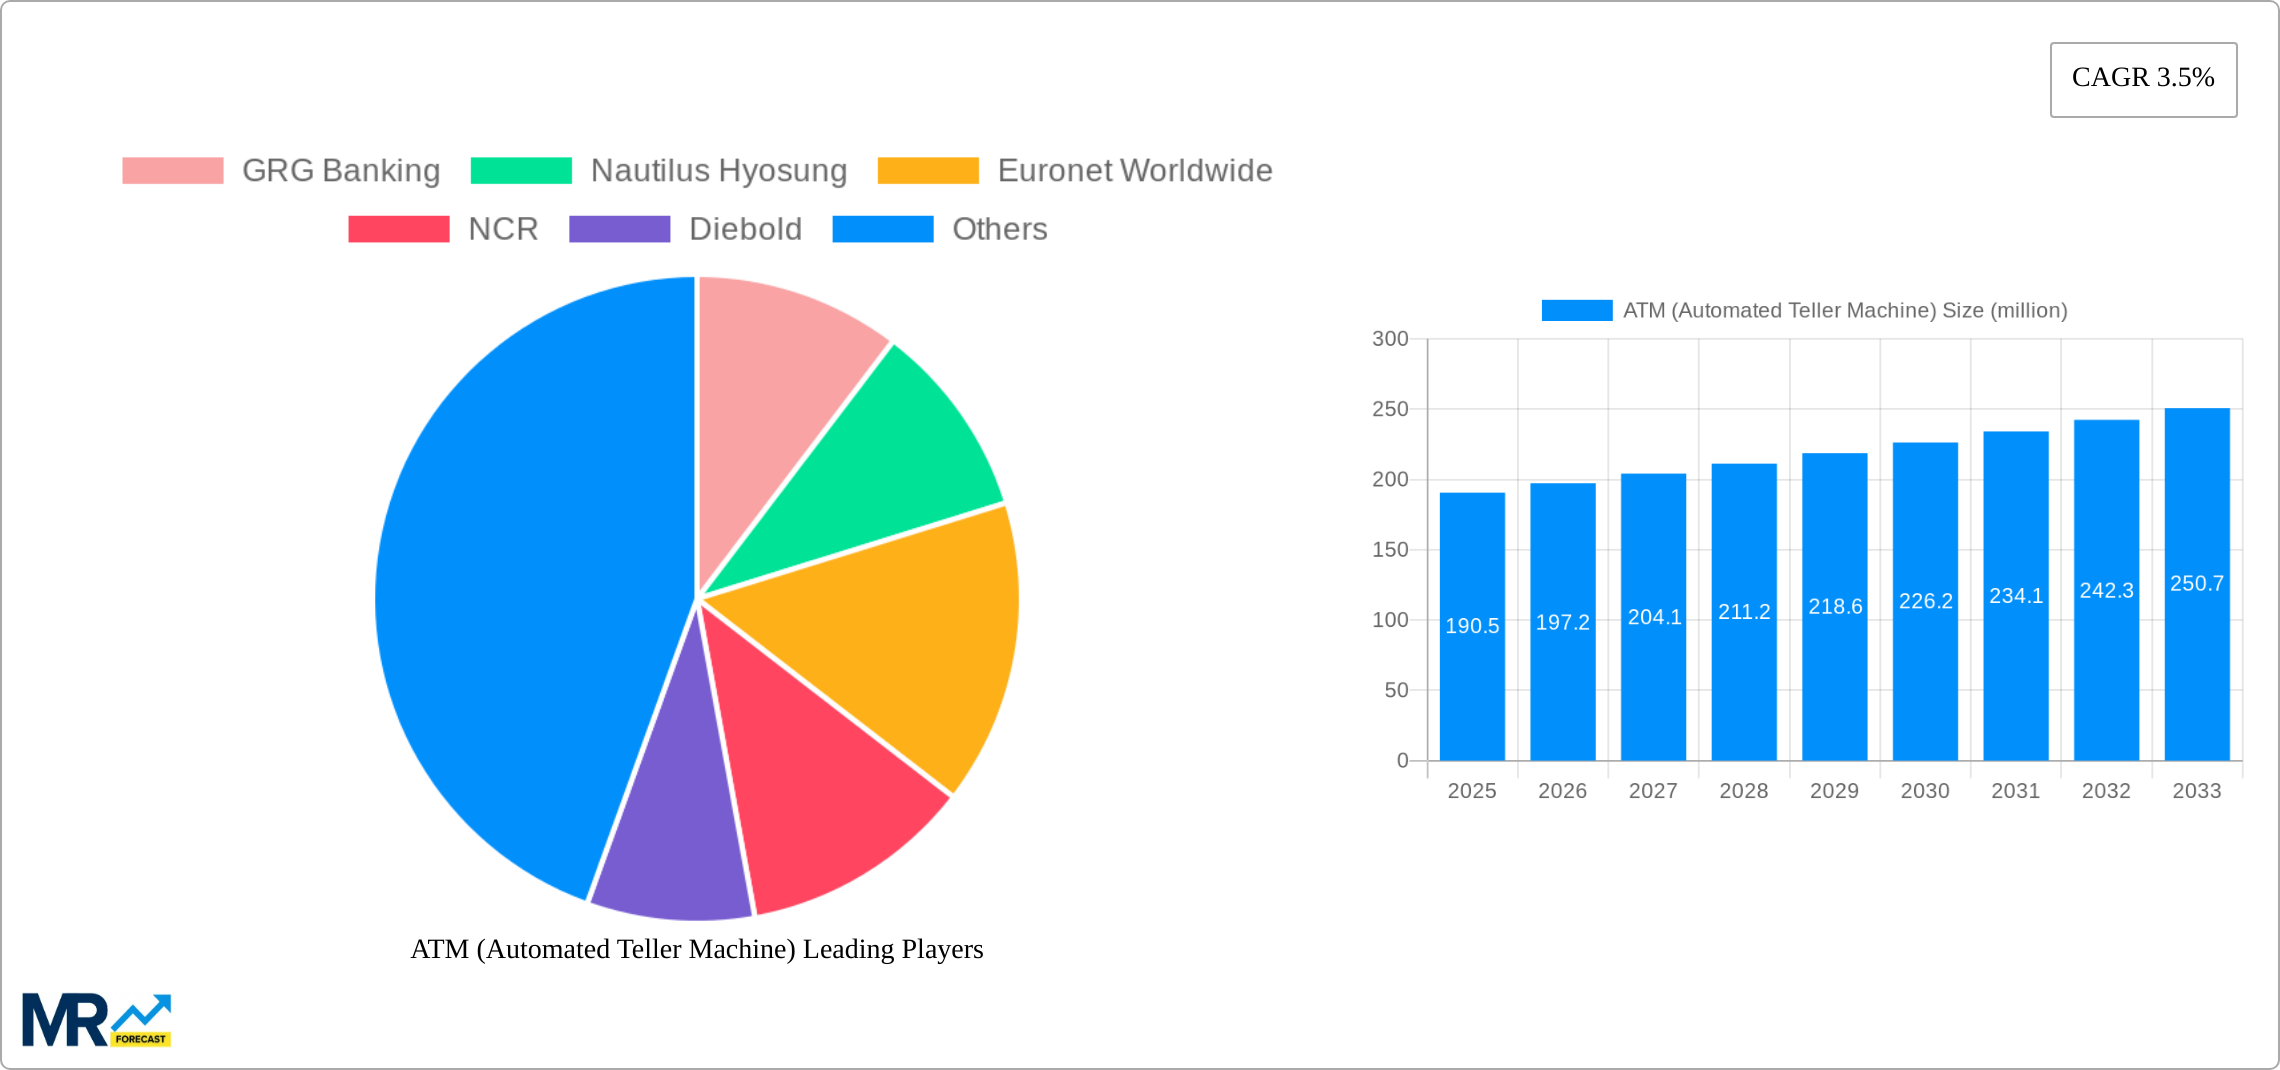The width and height of the screenshot is (2280, 1070).
Task: Click the red NCR legend swatch
Action: click(x=398, y=229)
